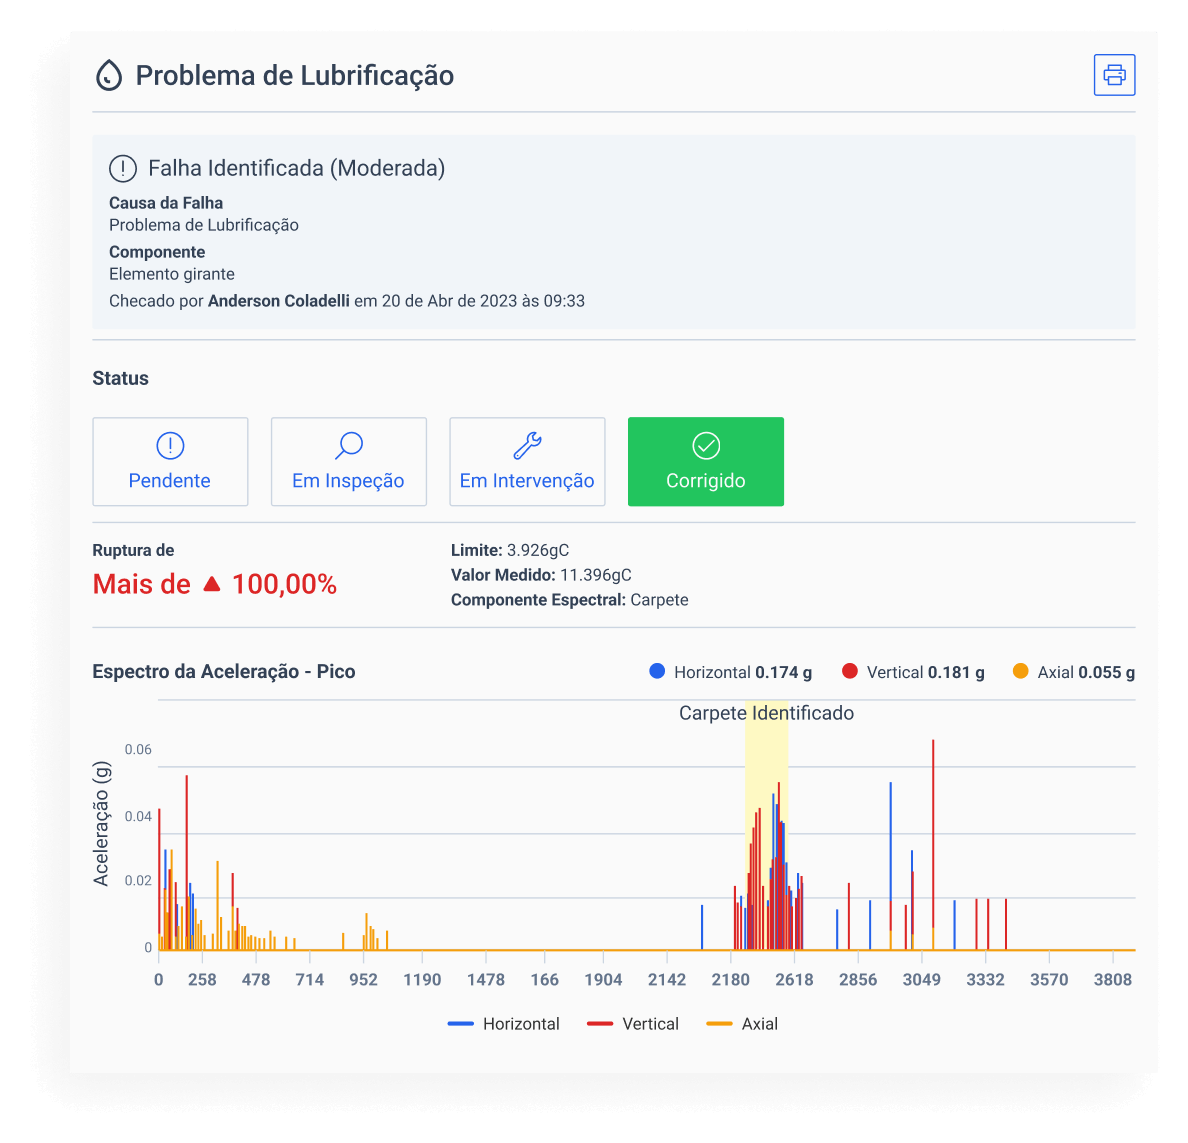Click the blue Horizontal legend dot above the chart
The image size is (1188, 1143).
[656, 672]
